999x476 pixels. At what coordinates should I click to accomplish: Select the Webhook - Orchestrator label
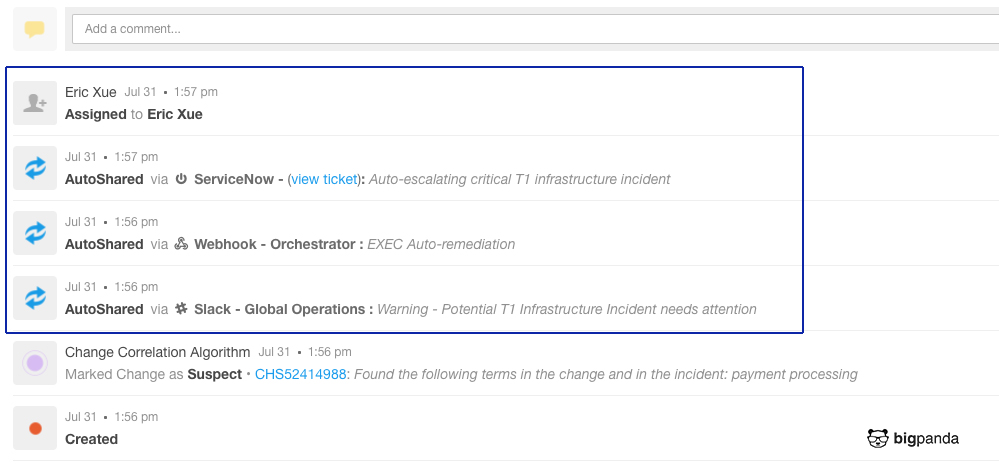pyautogui.click(x=275, y=244)
